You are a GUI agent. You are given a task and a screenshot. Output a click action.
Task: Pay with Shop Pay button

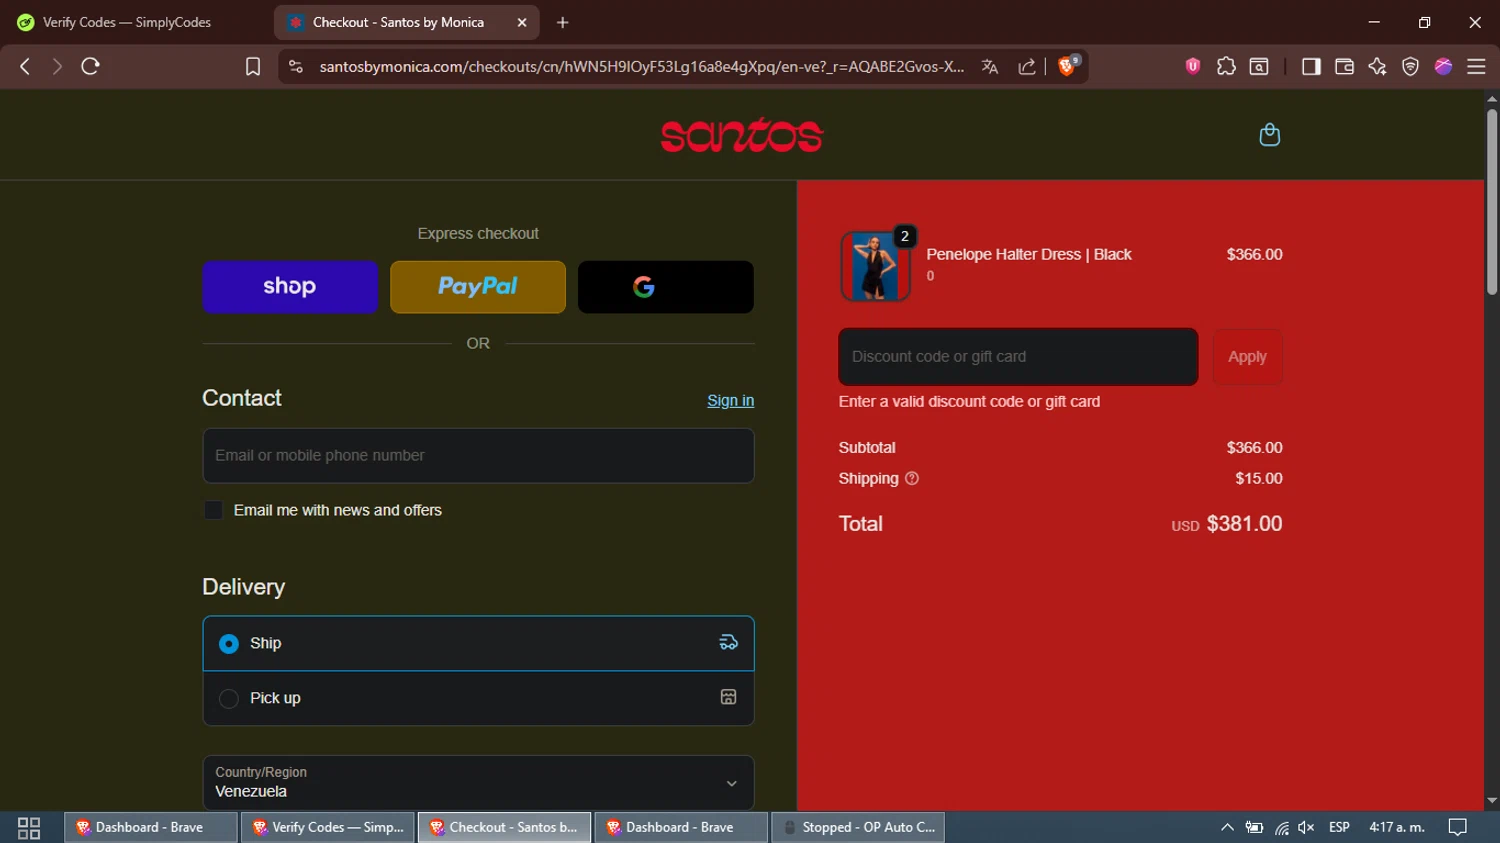click(x=290, y=287)
